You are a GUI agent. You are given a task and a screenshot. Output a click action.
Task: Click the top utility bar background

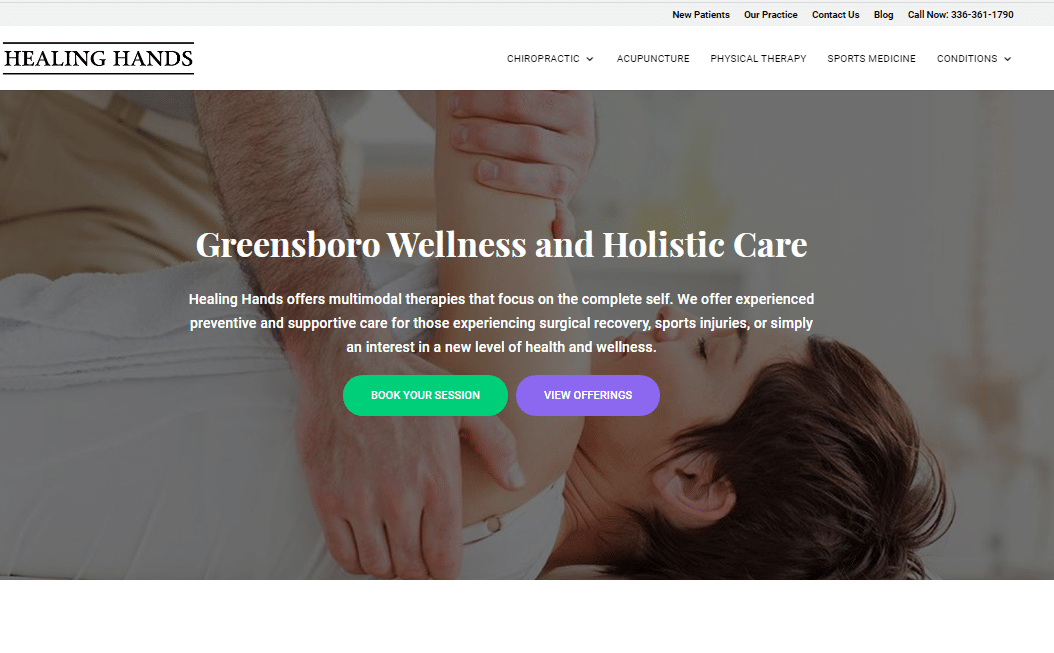point(336,15)
